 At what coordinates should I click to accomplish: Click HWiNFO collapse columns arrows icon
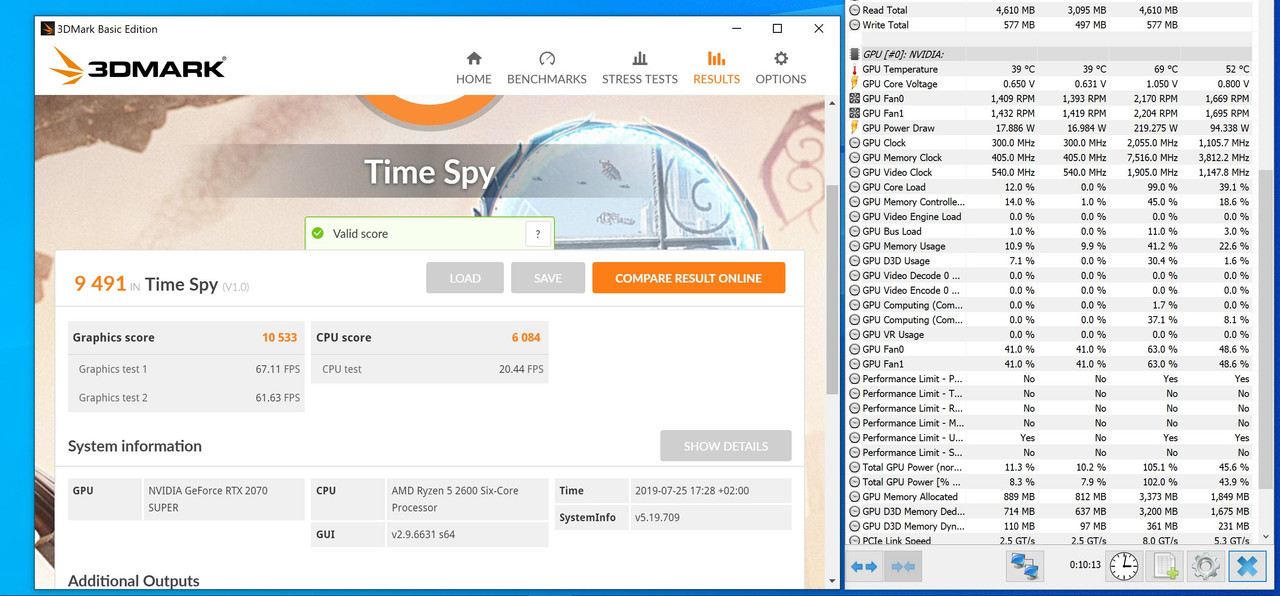click(x=903, y=567)
